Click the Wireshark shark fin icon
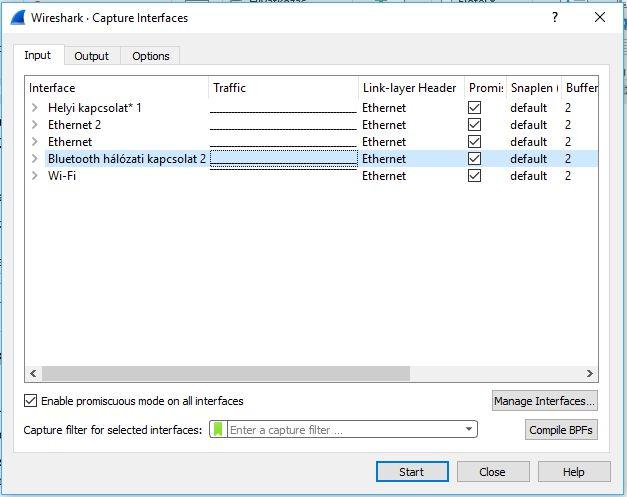Screen dimensions: 627x497 click(x=18, y=18)
